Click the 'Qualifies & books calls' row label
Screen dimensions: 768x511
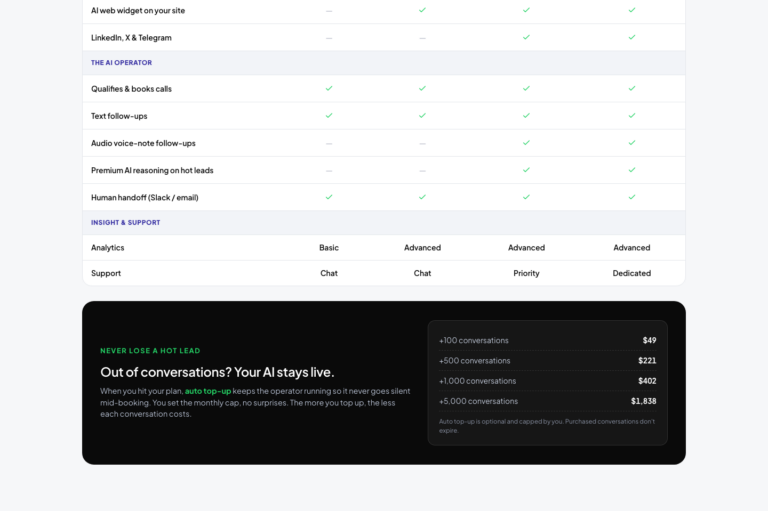[x=131, y=89]
